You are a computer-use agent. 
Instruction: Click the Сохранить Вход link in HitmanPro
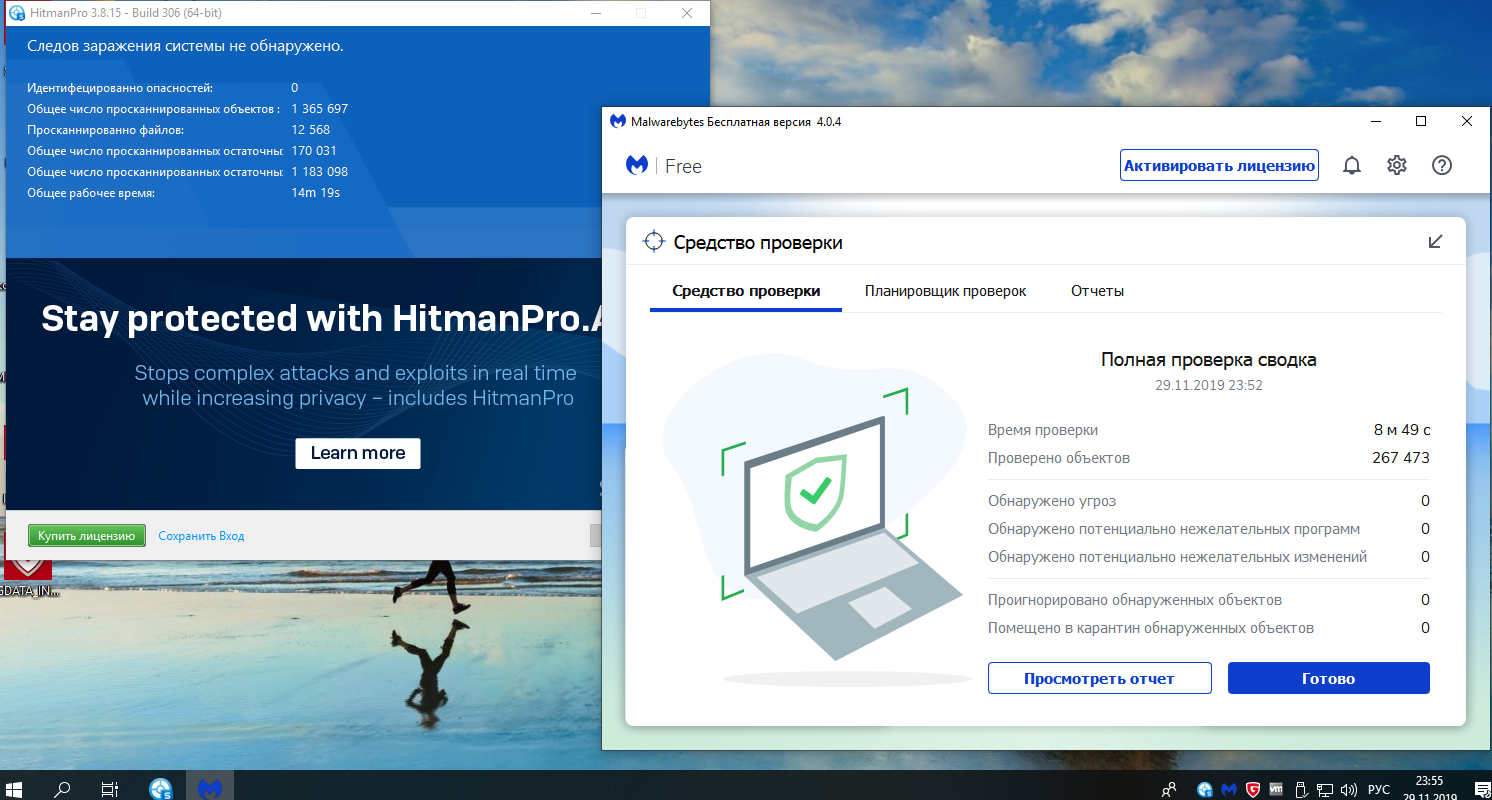tap(201, 536)
